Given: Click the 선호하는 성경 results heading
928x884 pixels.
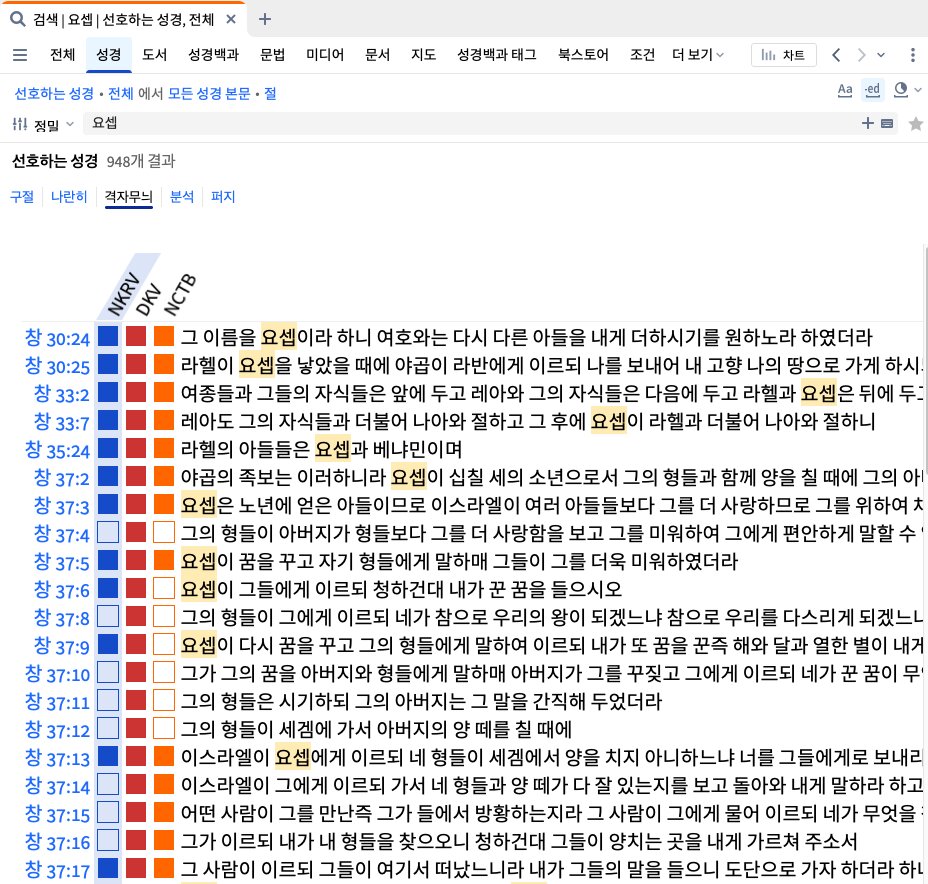Looking at the screenshot, I should (x=55, y=161).
